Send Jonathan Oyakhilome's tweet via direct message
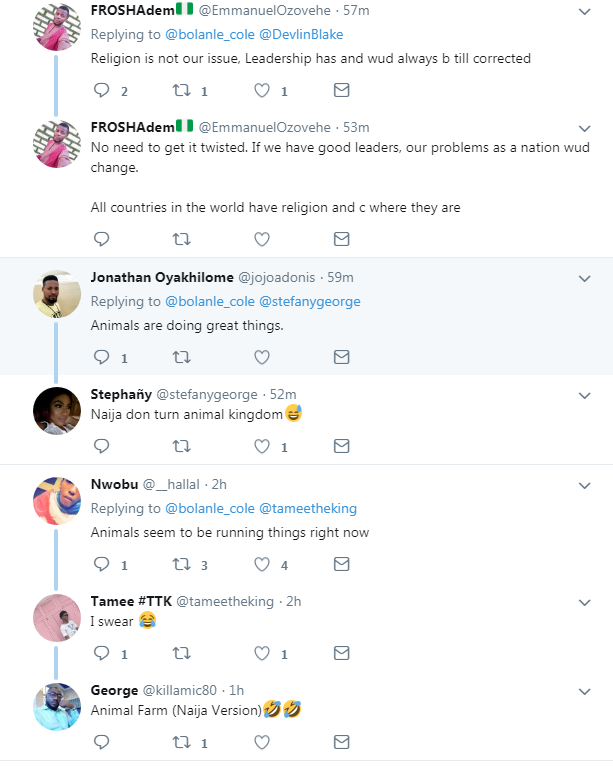The width and height of the screenshot is (613, 769). pos(341,357)
